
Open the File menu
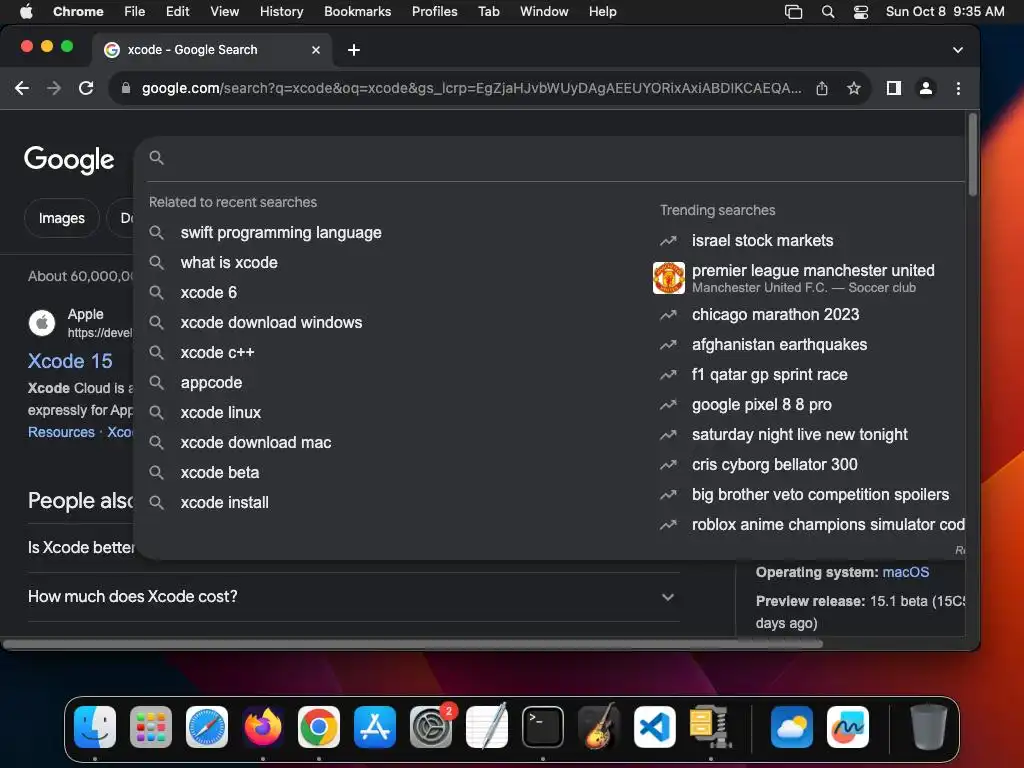(x=135, y=12)
